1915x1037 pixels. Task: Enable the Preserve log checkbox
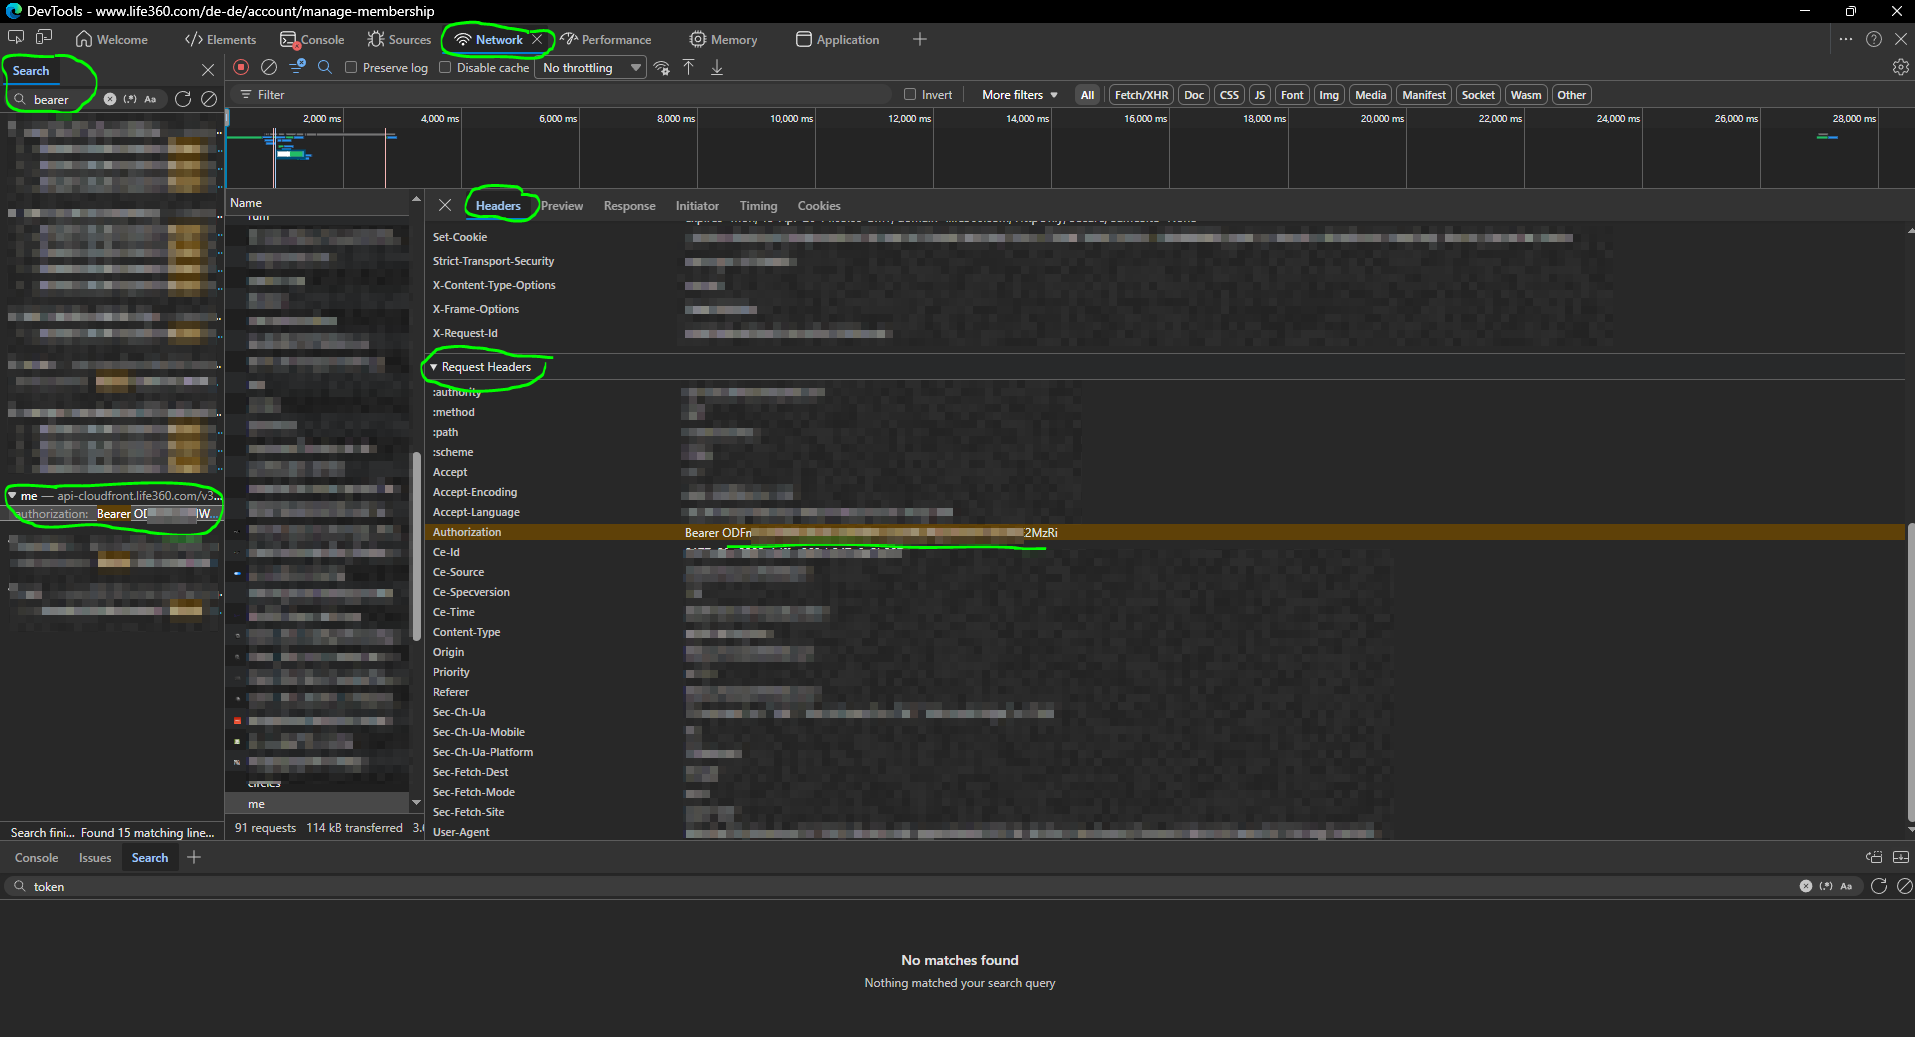click(351, 68)
